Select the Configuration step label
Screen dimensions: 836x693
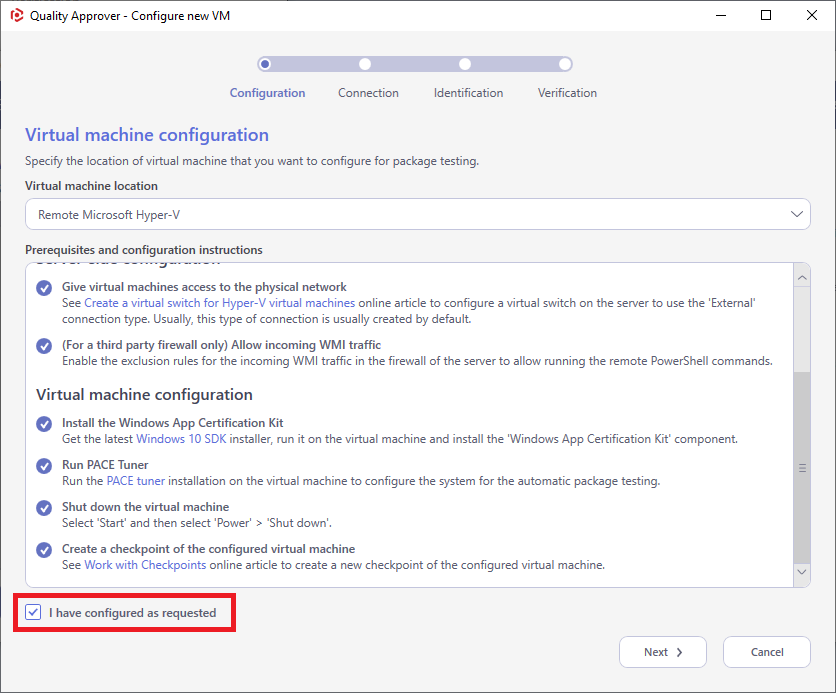(267, 93)
